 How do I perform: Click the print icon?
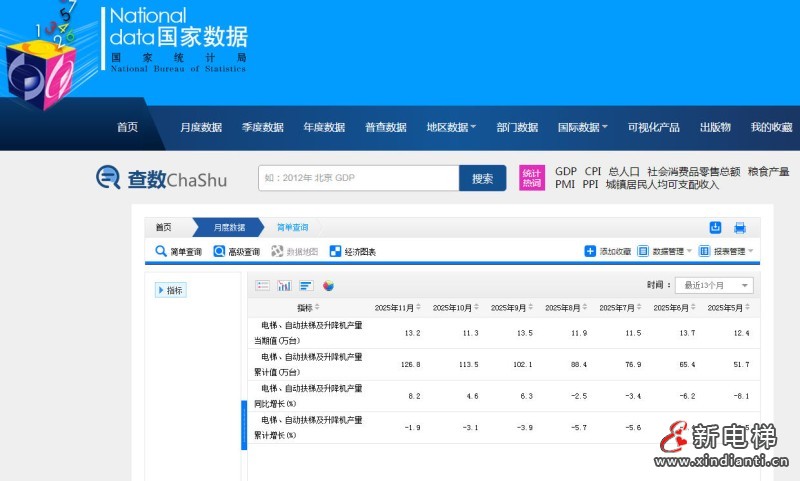click(x=740, y=228)
